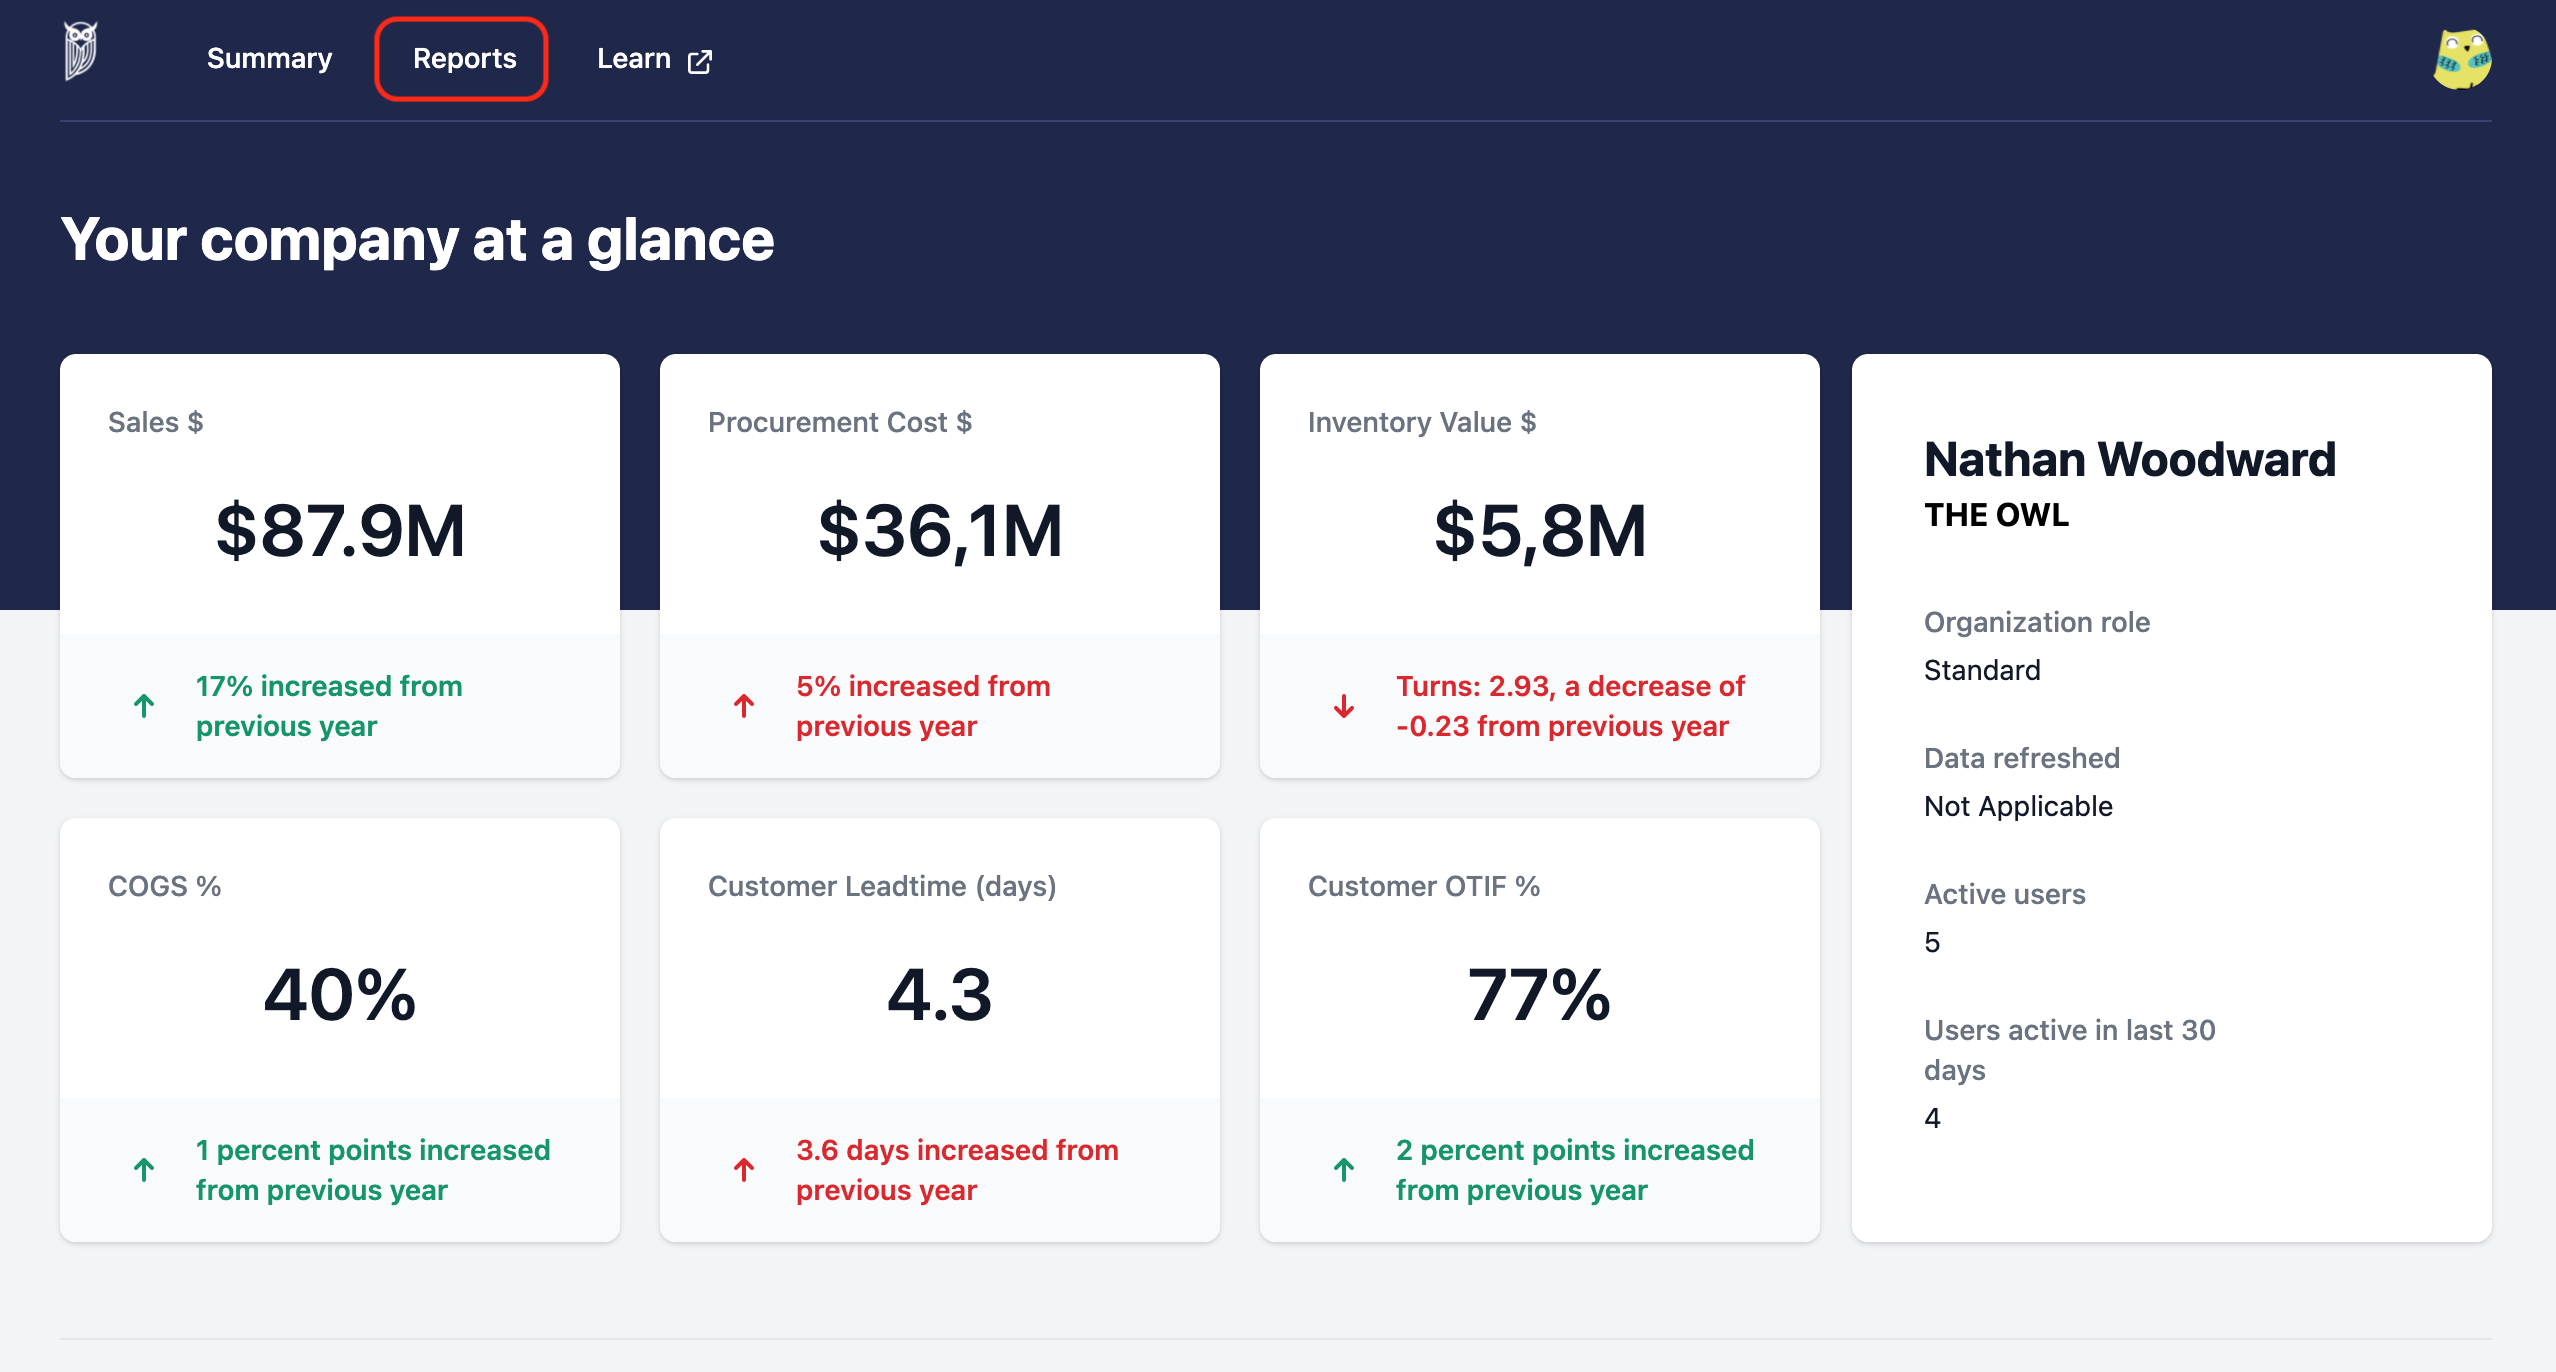Click the last-30-days user count '4'
Screen dimensions: 2556x1372
[x=1932, y=1118]
